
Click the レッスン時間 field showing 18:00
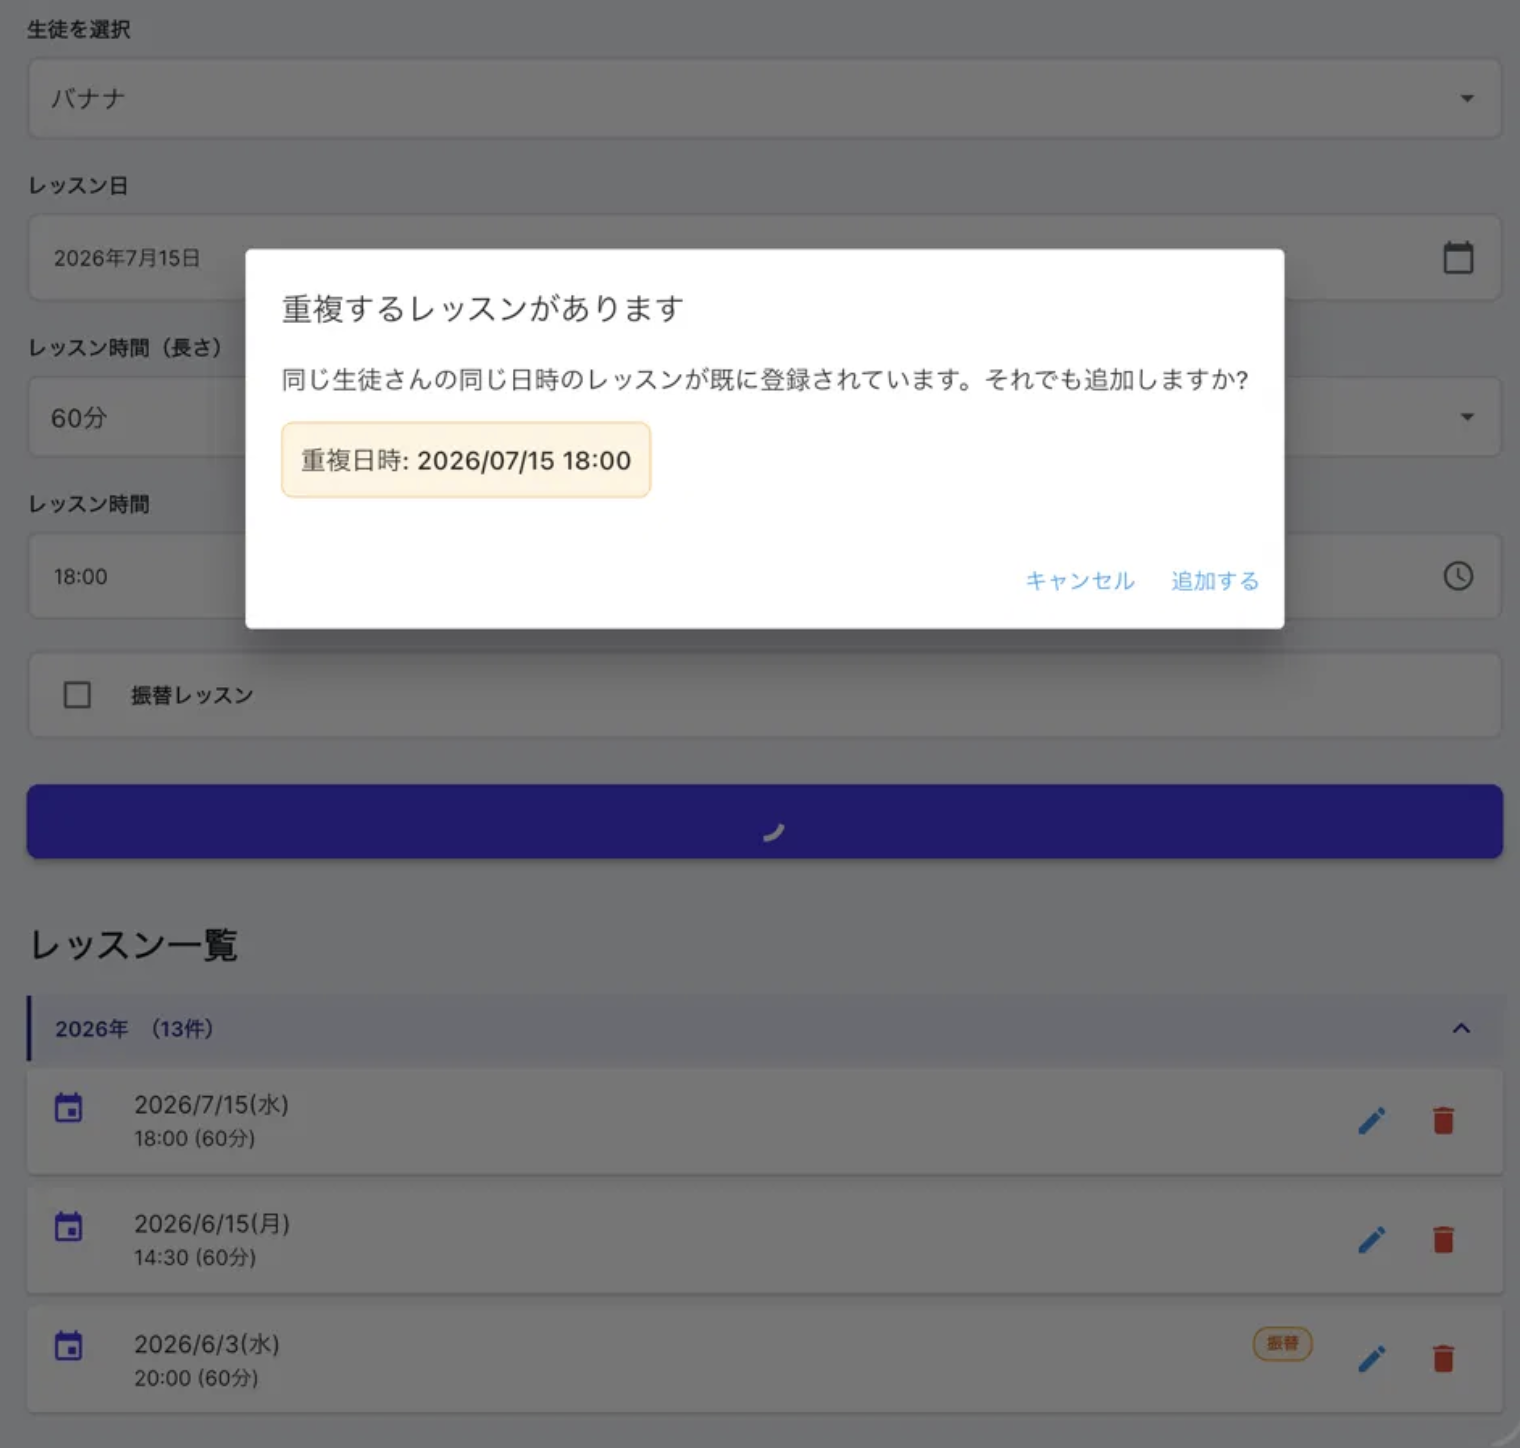tap(765, 576)
